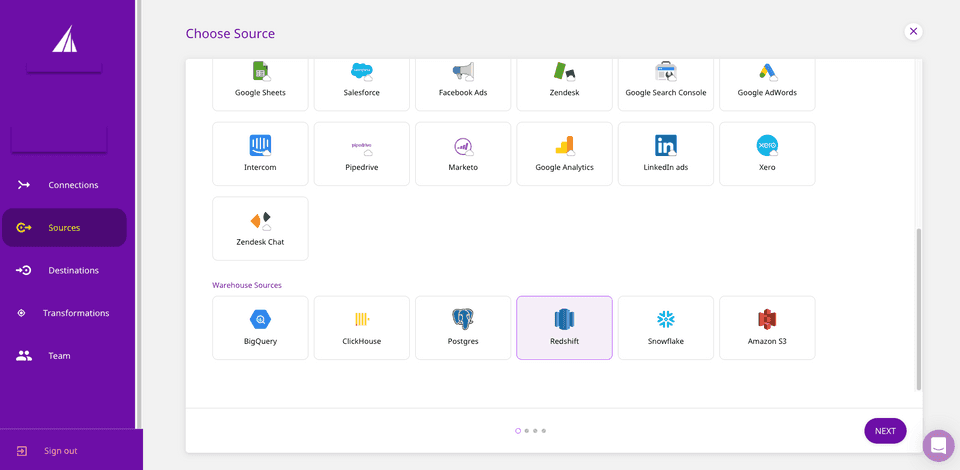Select the Marketo source tile

(462, 154)
